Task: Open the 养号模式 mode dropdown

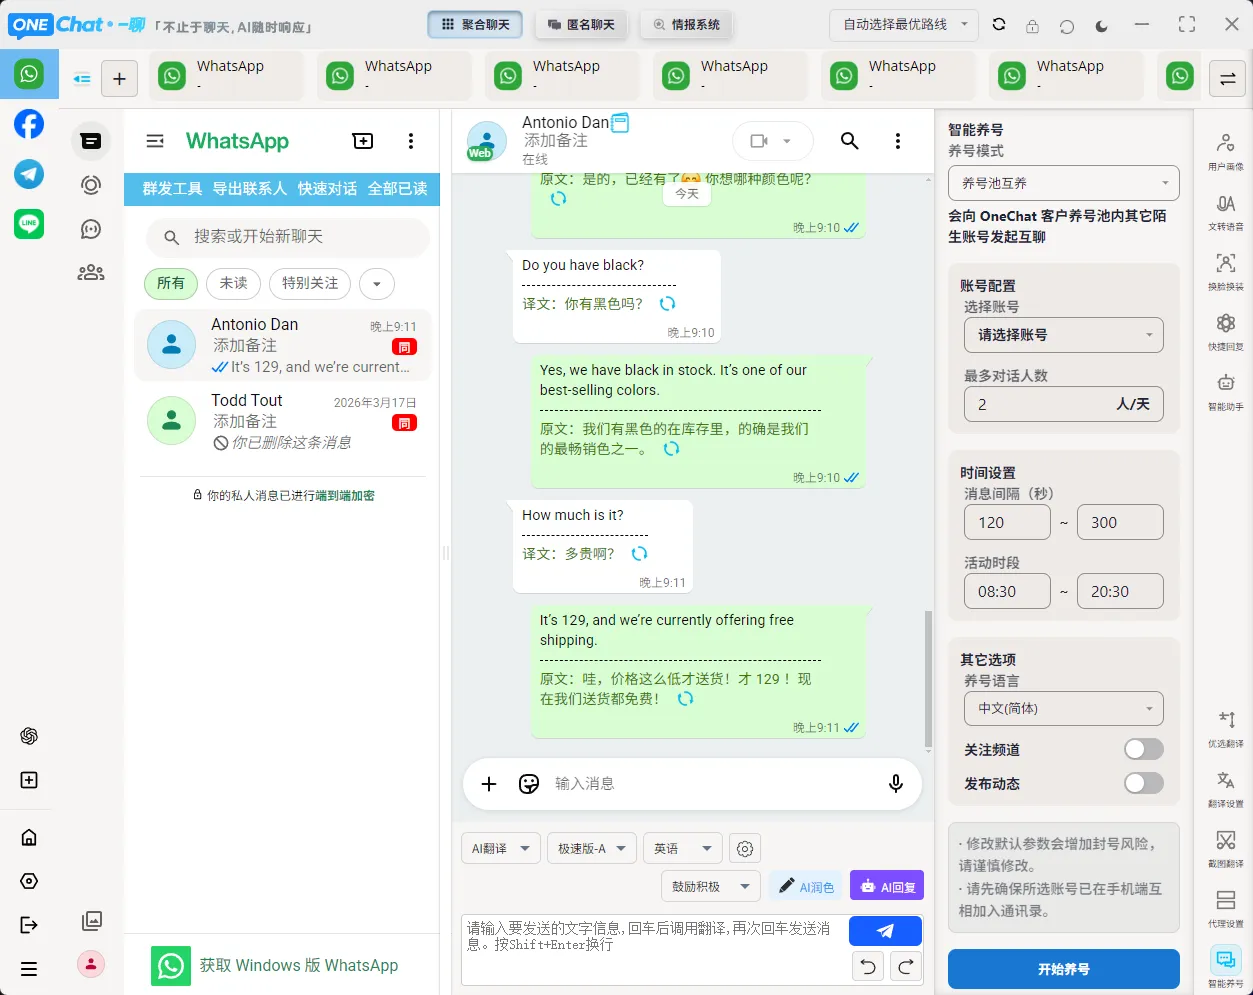Action: click(x=1063, y=183)
